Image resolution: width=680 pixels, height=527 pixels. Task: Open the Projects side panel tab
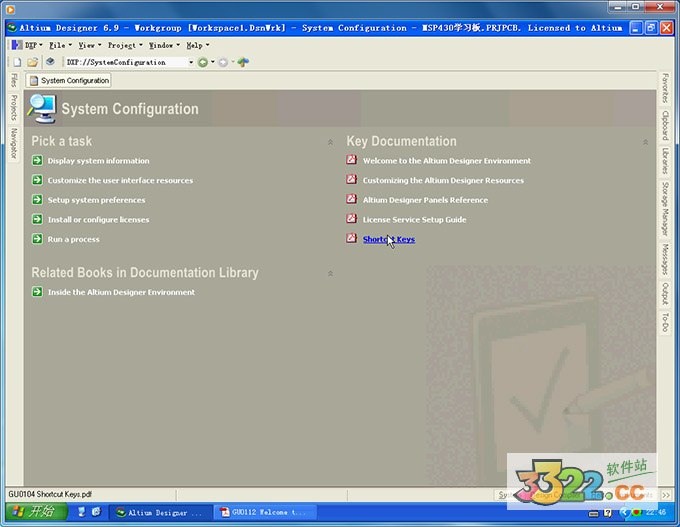click(14, 107)
